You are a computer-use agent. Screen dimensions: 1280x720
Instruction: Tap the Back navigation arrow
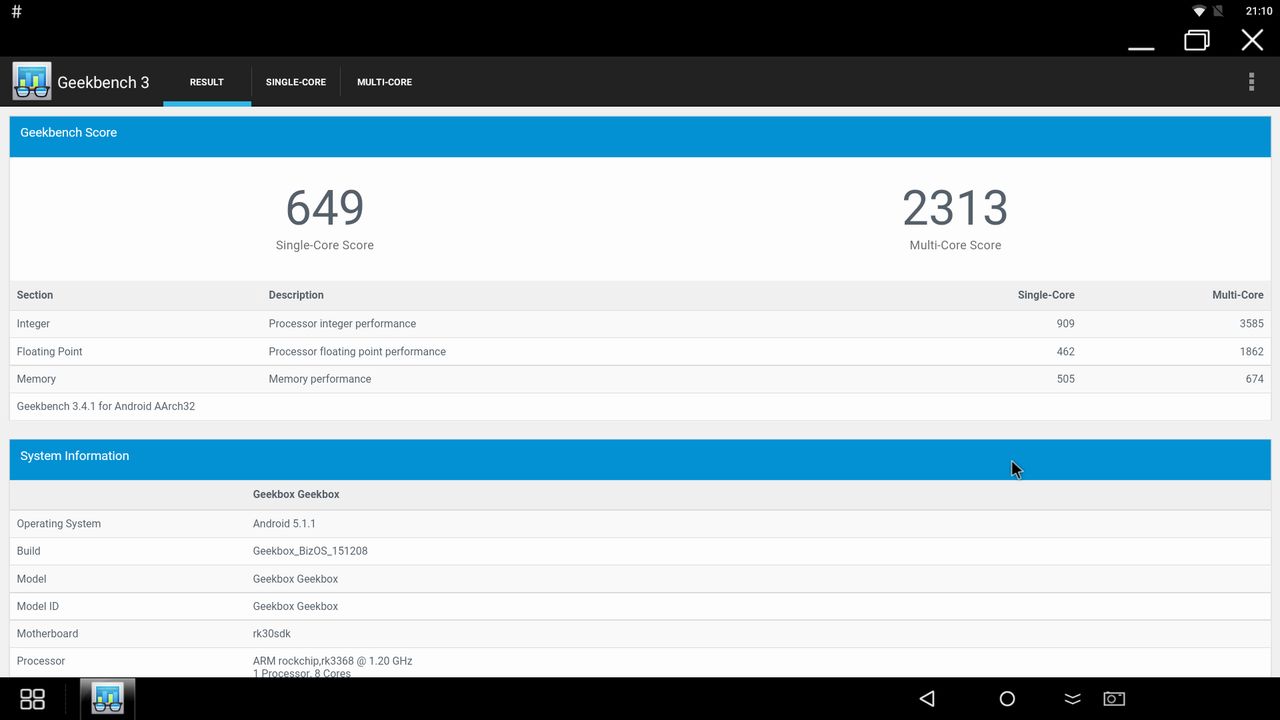tap(925, 699)
